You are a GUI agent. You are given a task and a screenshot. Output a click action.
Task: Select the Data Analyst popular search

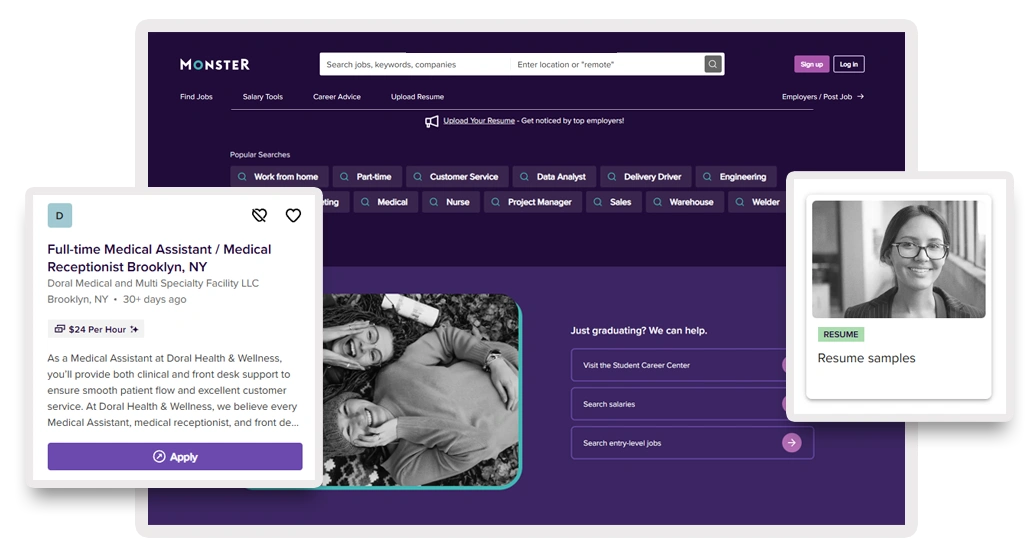click(x=554, y=177)
